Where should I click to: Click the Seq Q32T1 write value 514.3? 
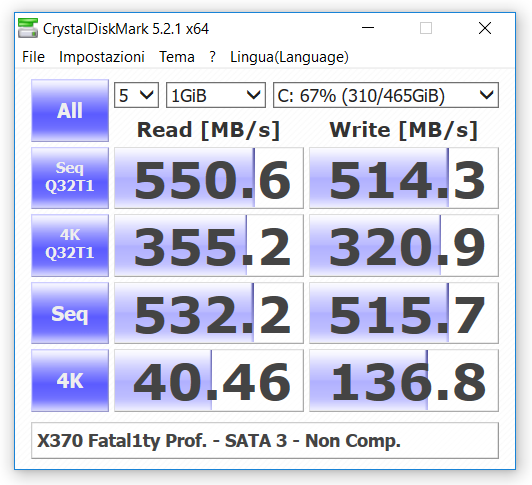(x=404, y=178)
